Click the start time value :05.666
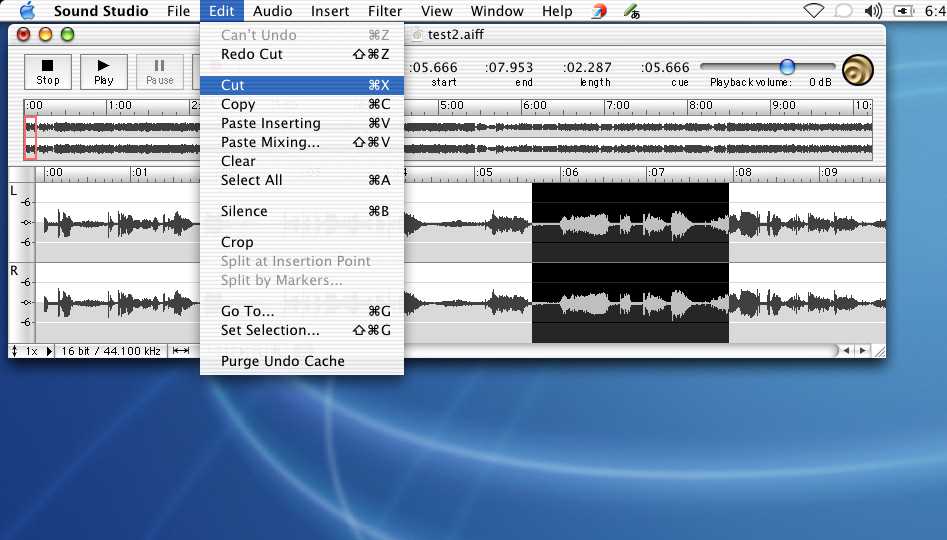 coord(433,68)
